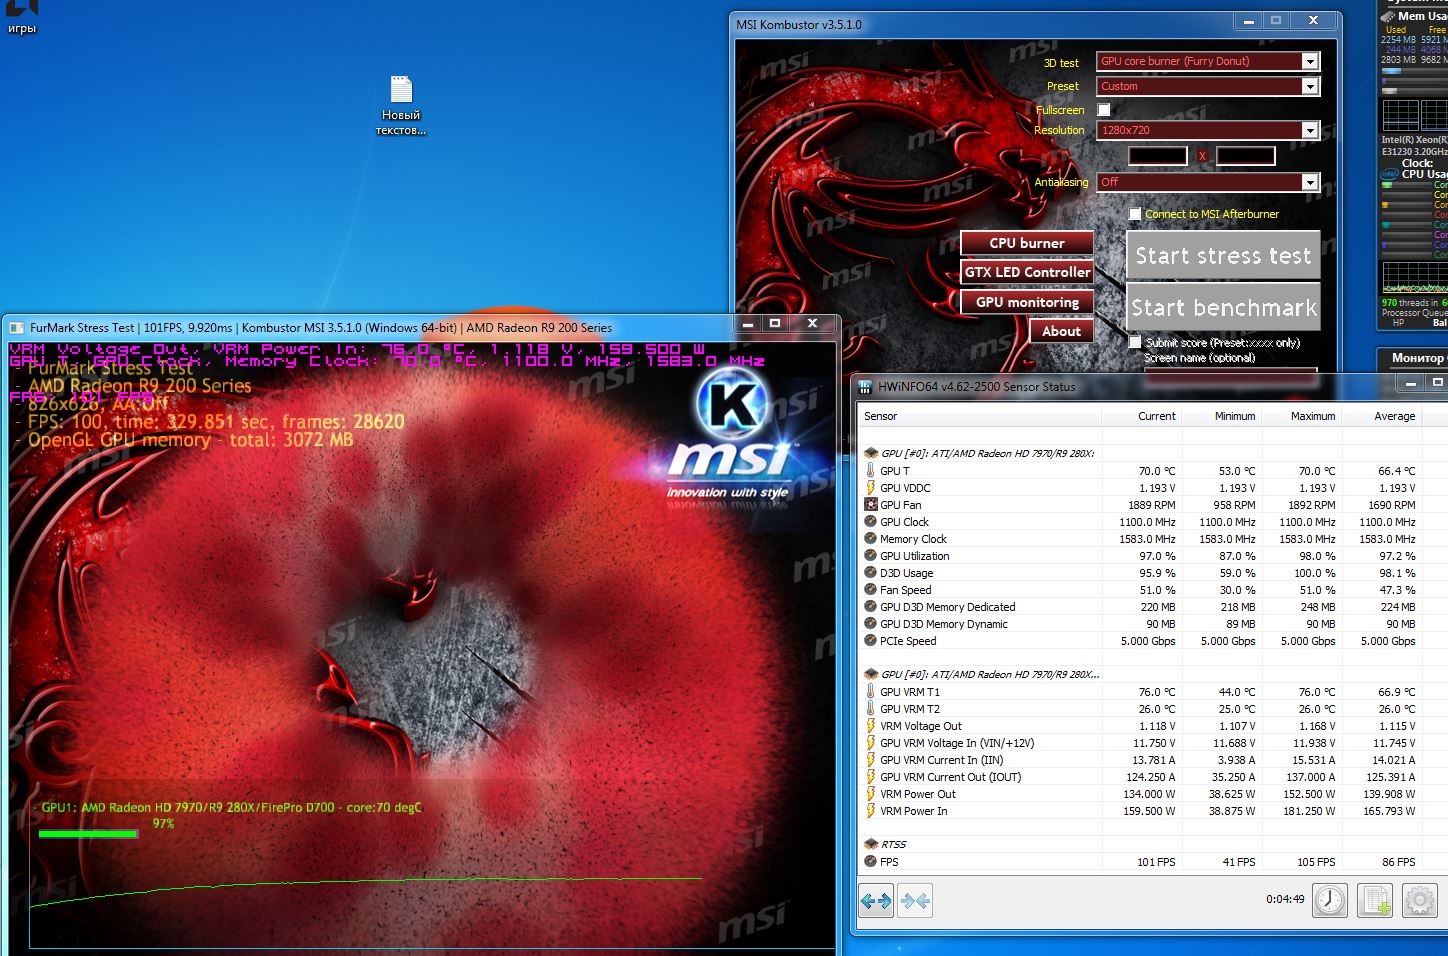Select the "GPU VRM Voltage In (VIN/+12V)" label
Image resolution: width=1448 pixels, height=956 pixels.
point(957,743)
